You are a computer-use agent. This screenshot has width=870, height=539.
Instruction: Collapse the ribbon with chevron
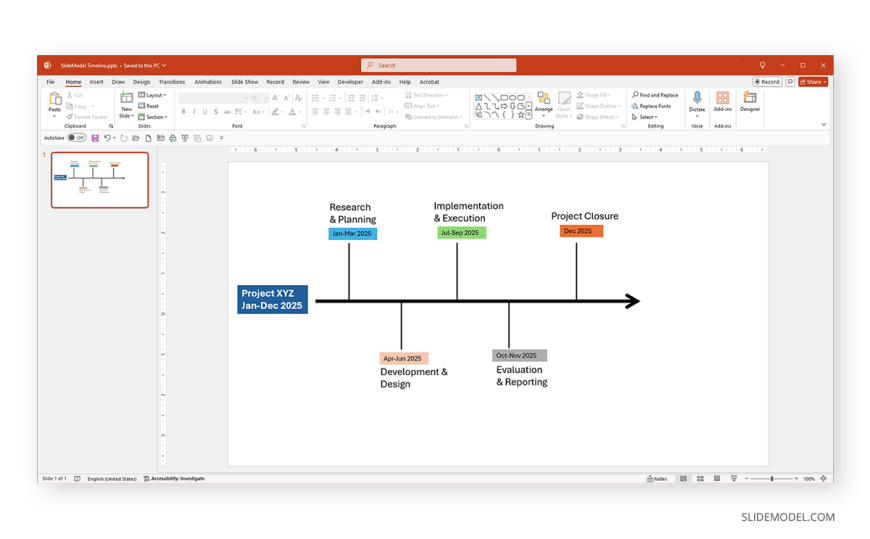pyautogui.click(x=823, y=124)
